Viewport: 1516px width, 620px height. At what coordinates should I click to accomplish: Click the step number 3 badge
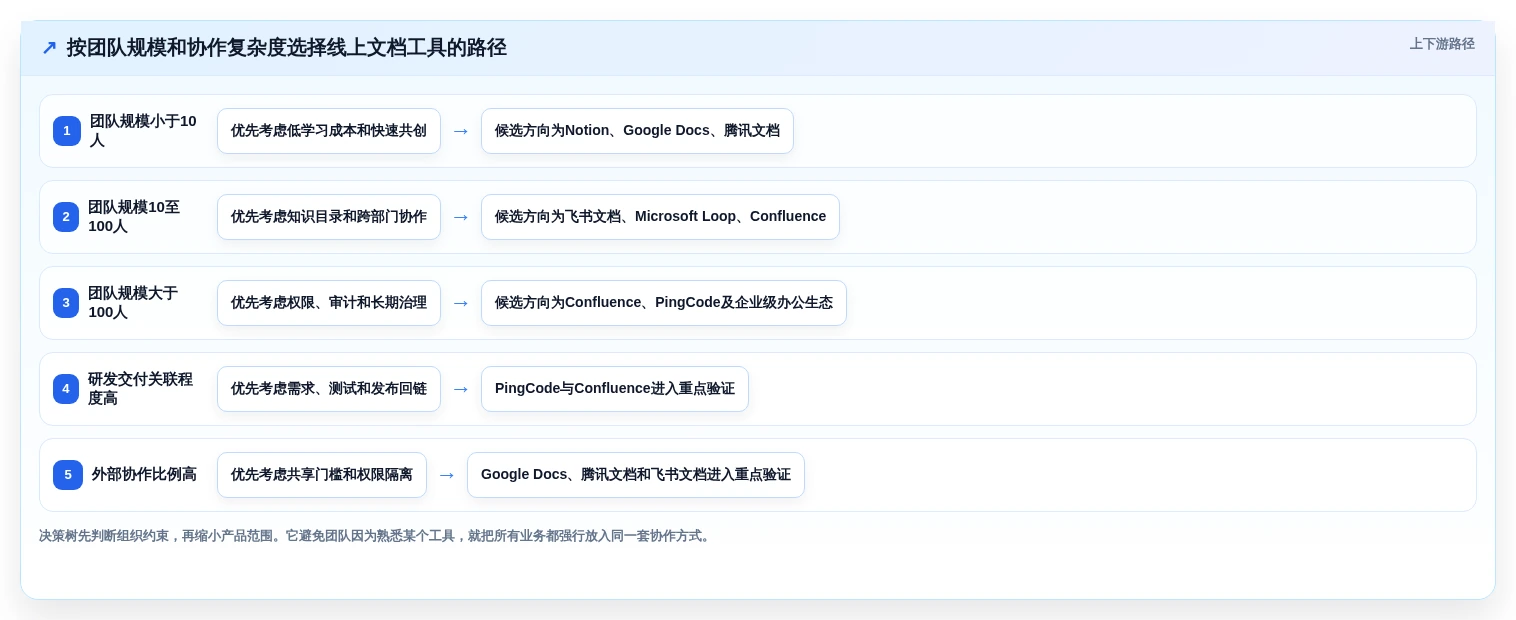(x=66, y=303)
